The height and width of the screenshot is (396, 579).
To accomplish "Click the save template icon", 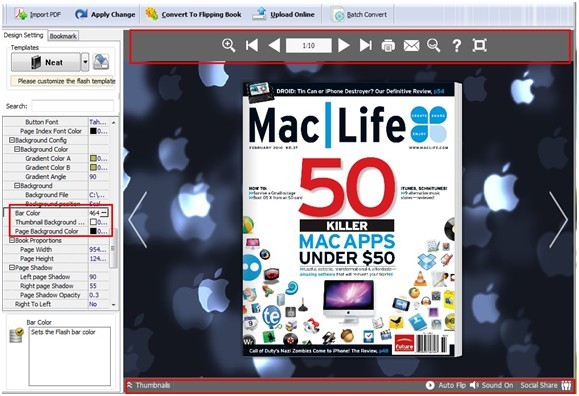I will (x=100, y=61).
